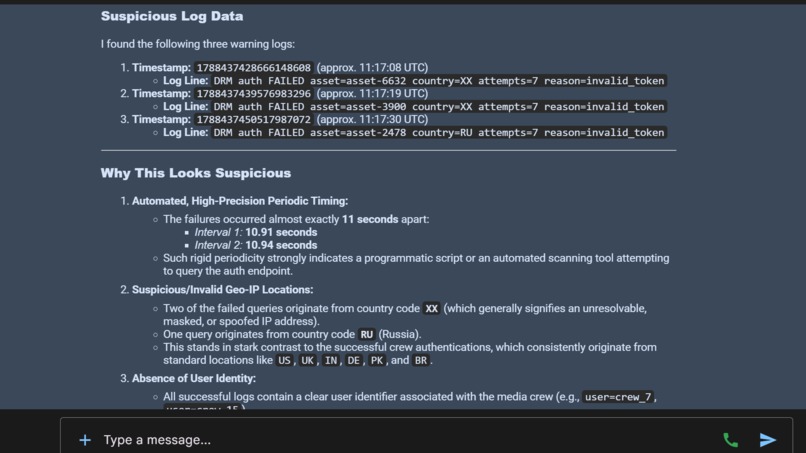This screenshot has height=453, width=806.
Task: Click the 'IN' code tag
Action: (331, 360)
